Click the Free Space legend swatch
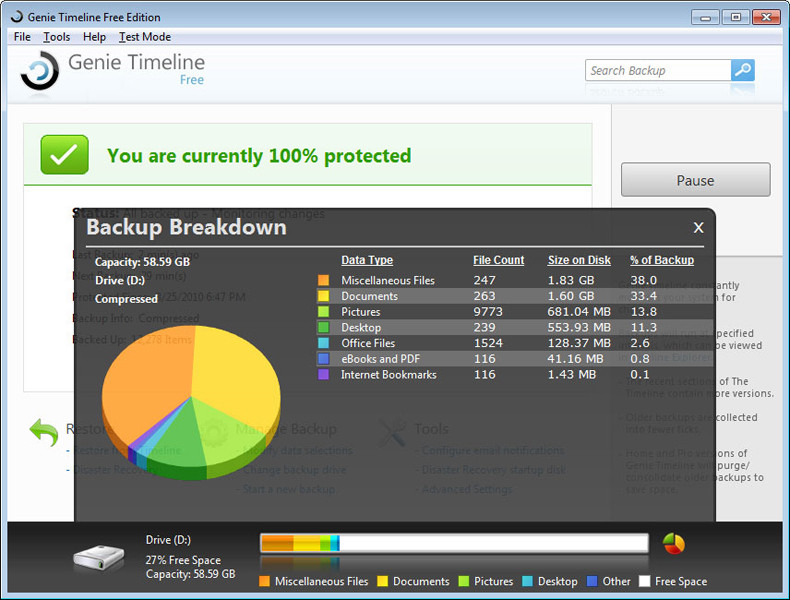 (x=644, y=581)
